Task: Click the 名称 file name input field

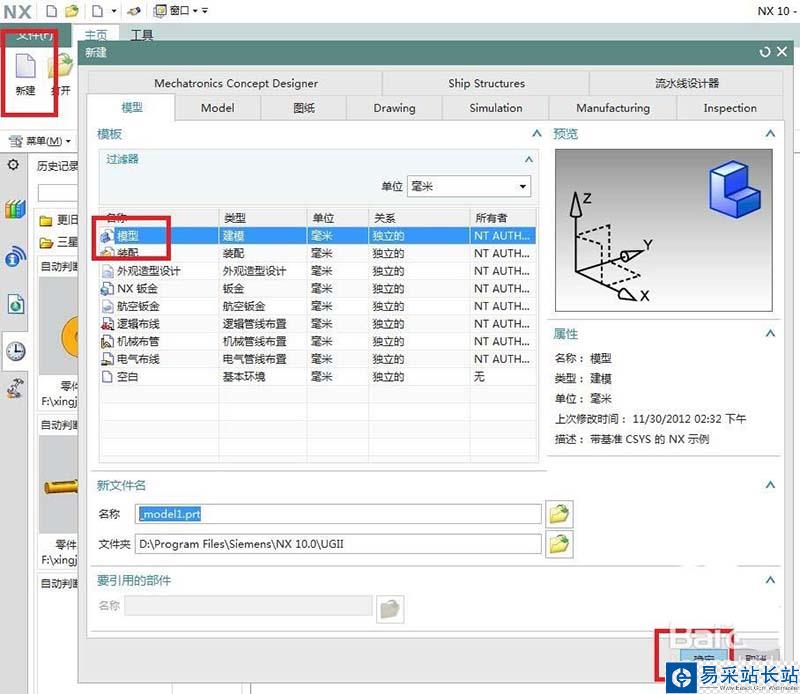Action: [338, 514]
